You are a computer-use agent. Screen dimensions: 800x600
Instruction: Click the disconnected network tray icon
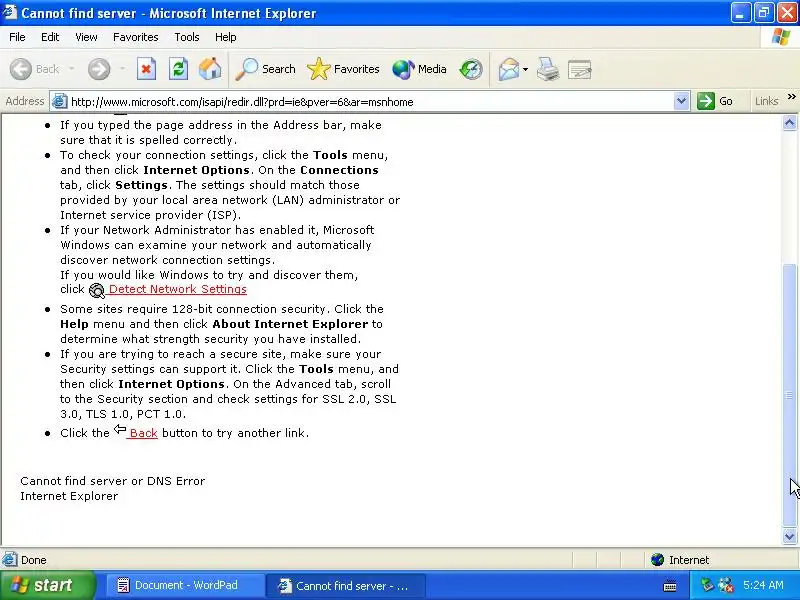coord(726,585)
